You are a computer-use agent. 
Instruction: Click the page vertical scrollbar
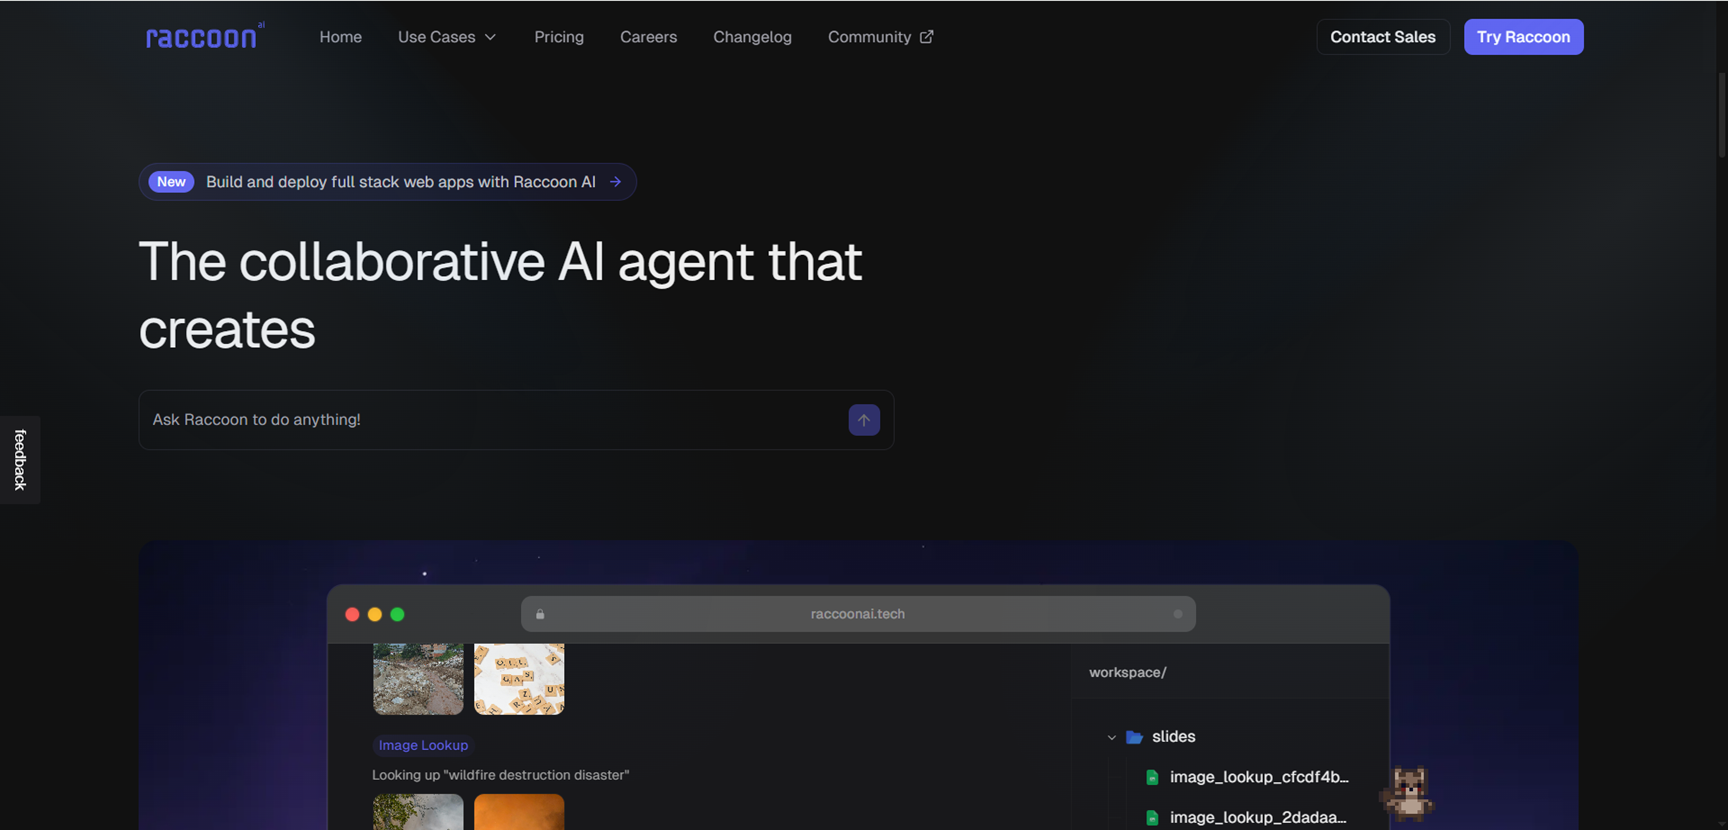click(x=1721, y=115)
